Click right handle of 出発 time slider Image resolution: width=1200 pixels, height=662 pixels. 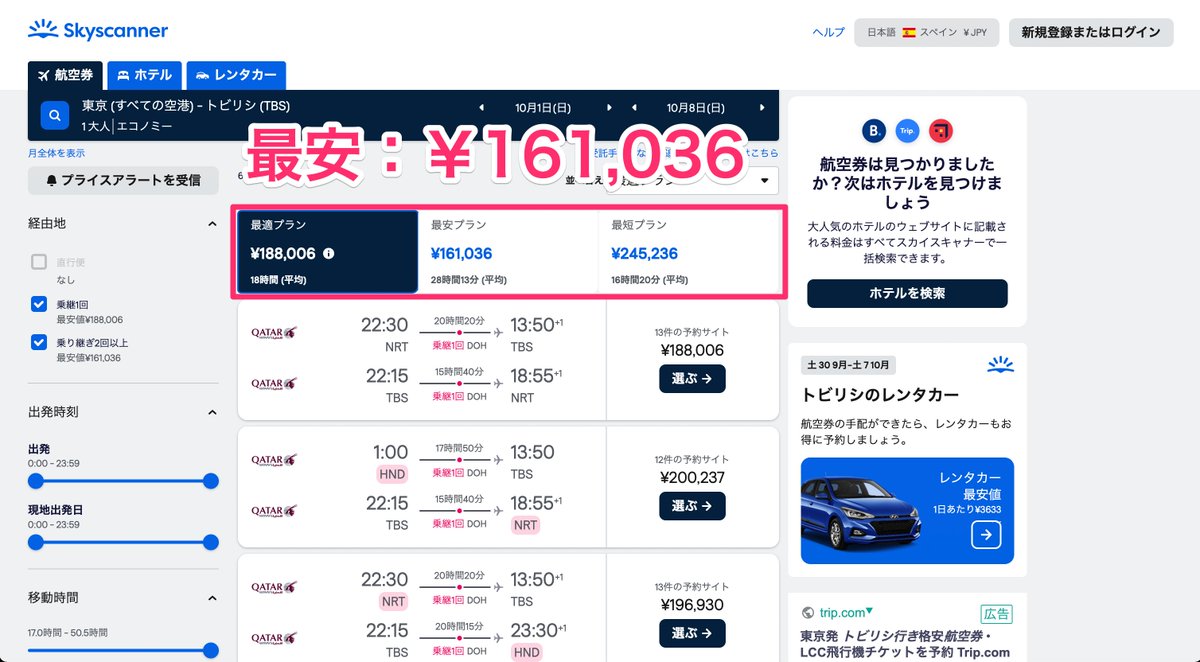pos(210,481)
